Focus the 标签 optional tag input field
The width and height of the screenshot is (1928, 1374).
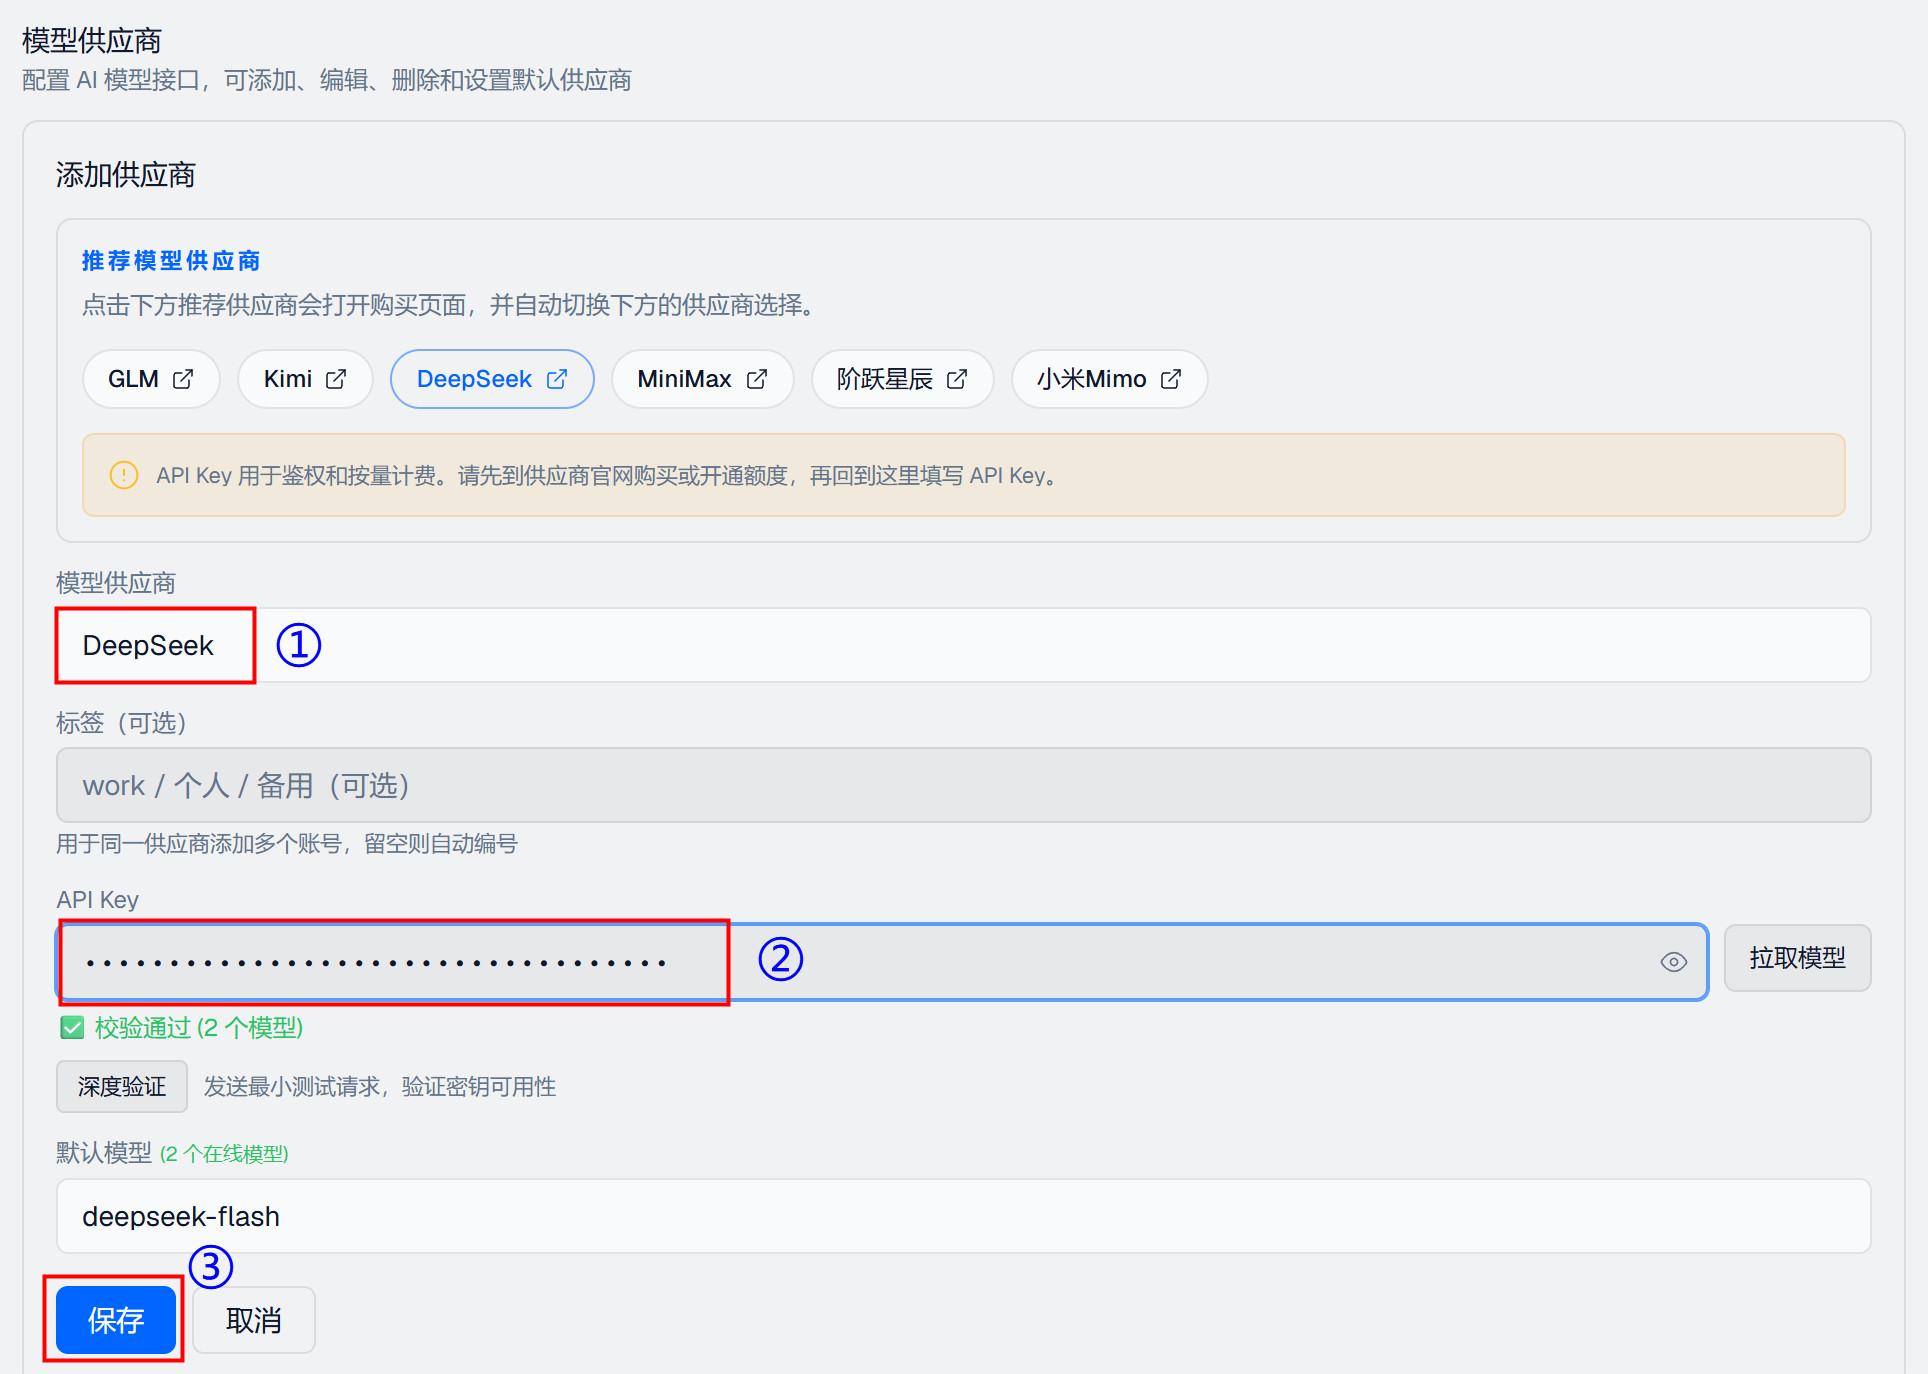pos(963,785)
